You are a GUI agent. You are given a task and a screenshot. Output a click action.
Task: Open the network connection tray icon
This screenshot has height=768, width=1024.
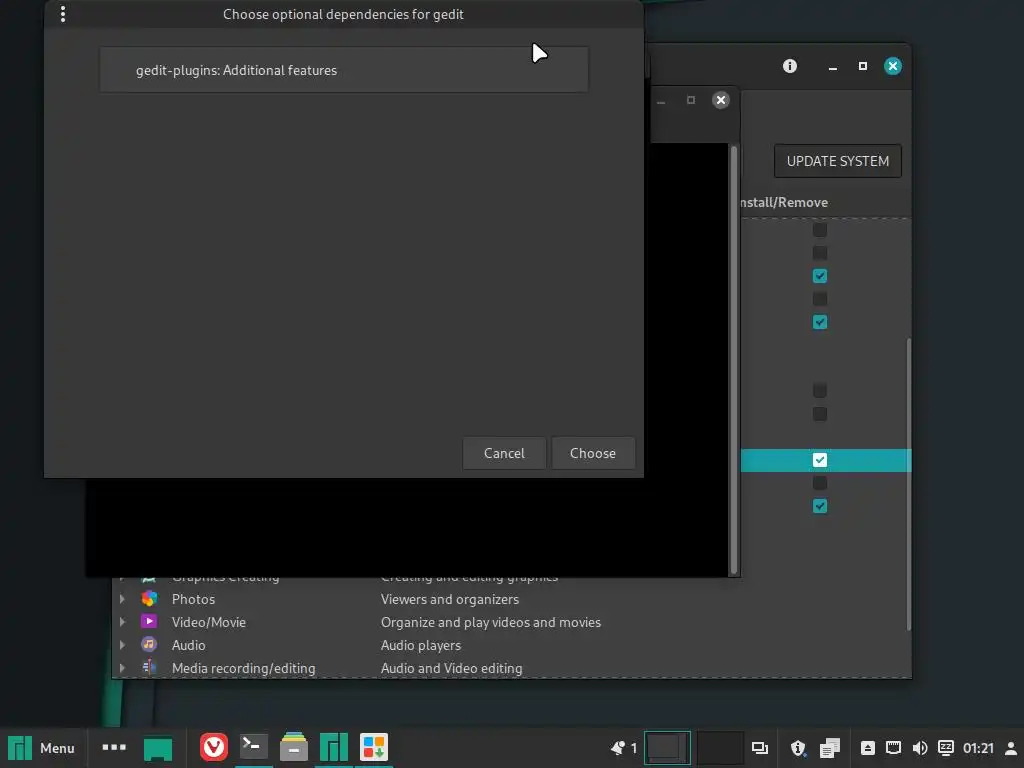[893, 748]
